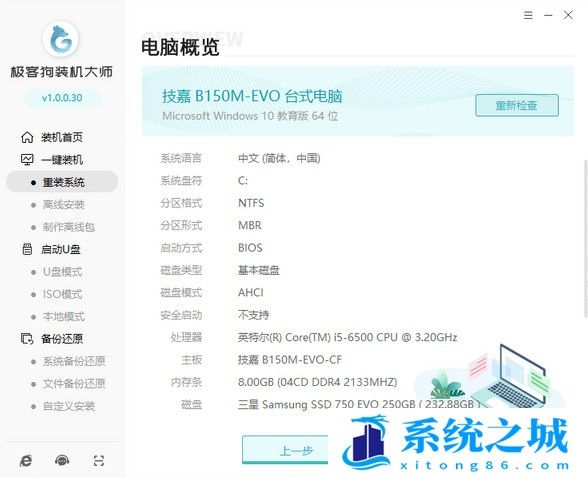Click version label v1.0.0.30
The image size is (588, 478).
(62, 98)
